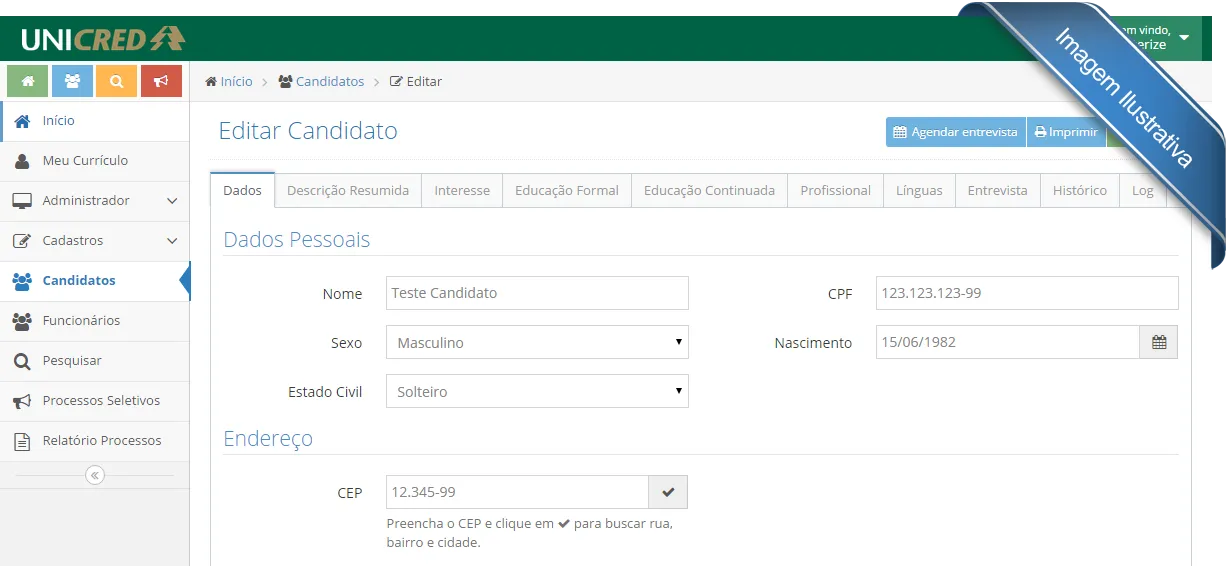Screen dimensions: 1227x566
Task: Switch to the Educação Formal tab
Action: (566, 190)
